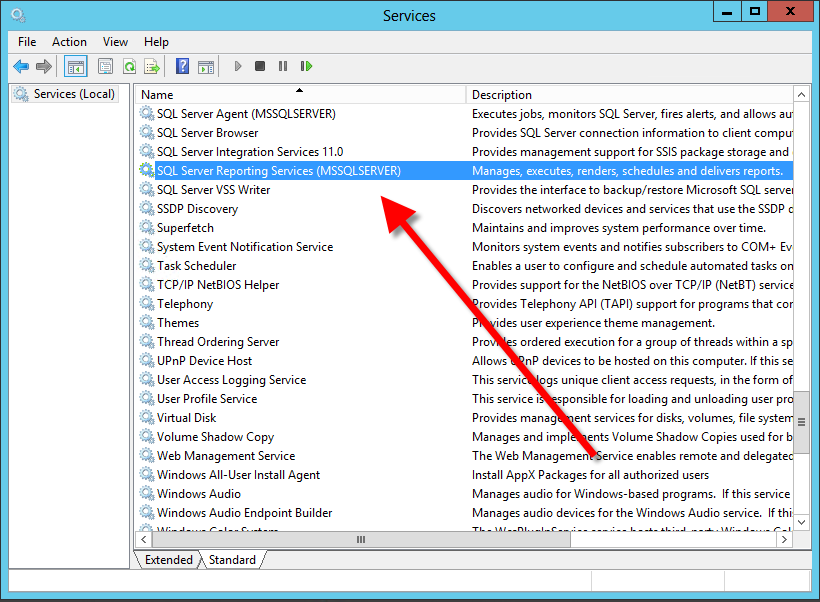
Task: Refresh the services list via toolbar icon
Action: (x=129, y=66)
